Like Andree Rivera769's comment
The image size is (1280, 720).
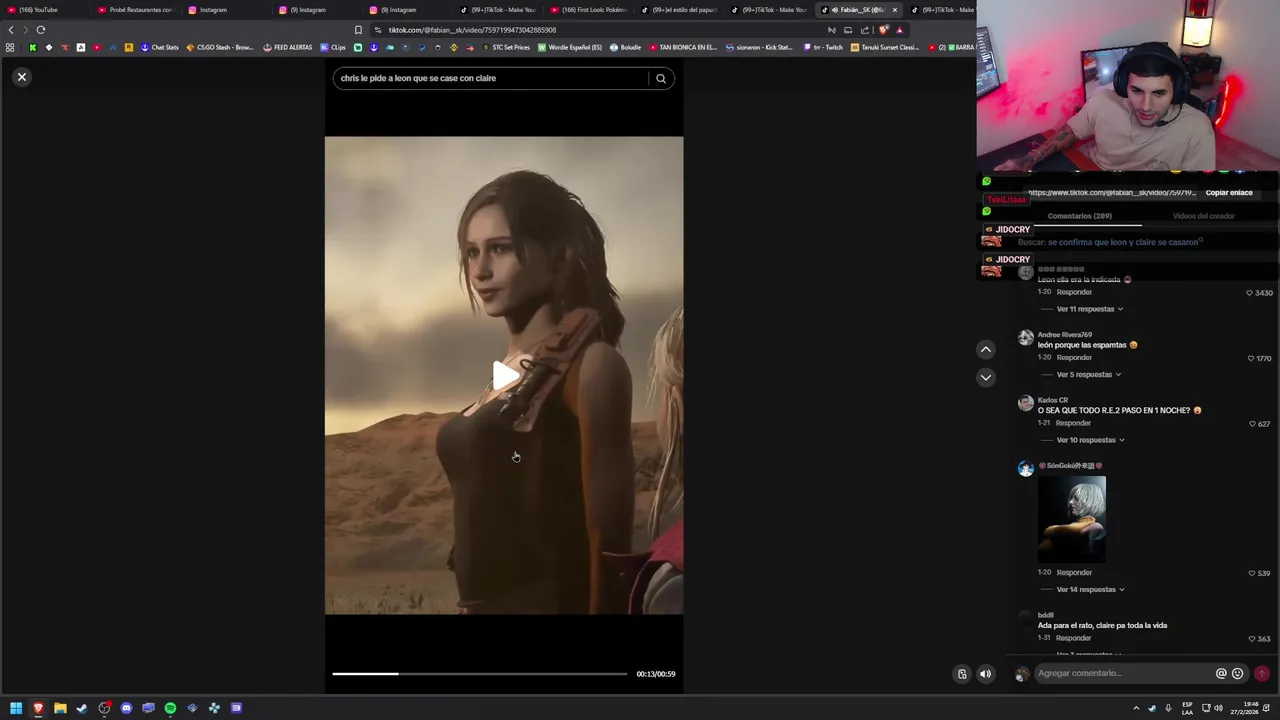pyautogui.click(x=1250, y=358)
